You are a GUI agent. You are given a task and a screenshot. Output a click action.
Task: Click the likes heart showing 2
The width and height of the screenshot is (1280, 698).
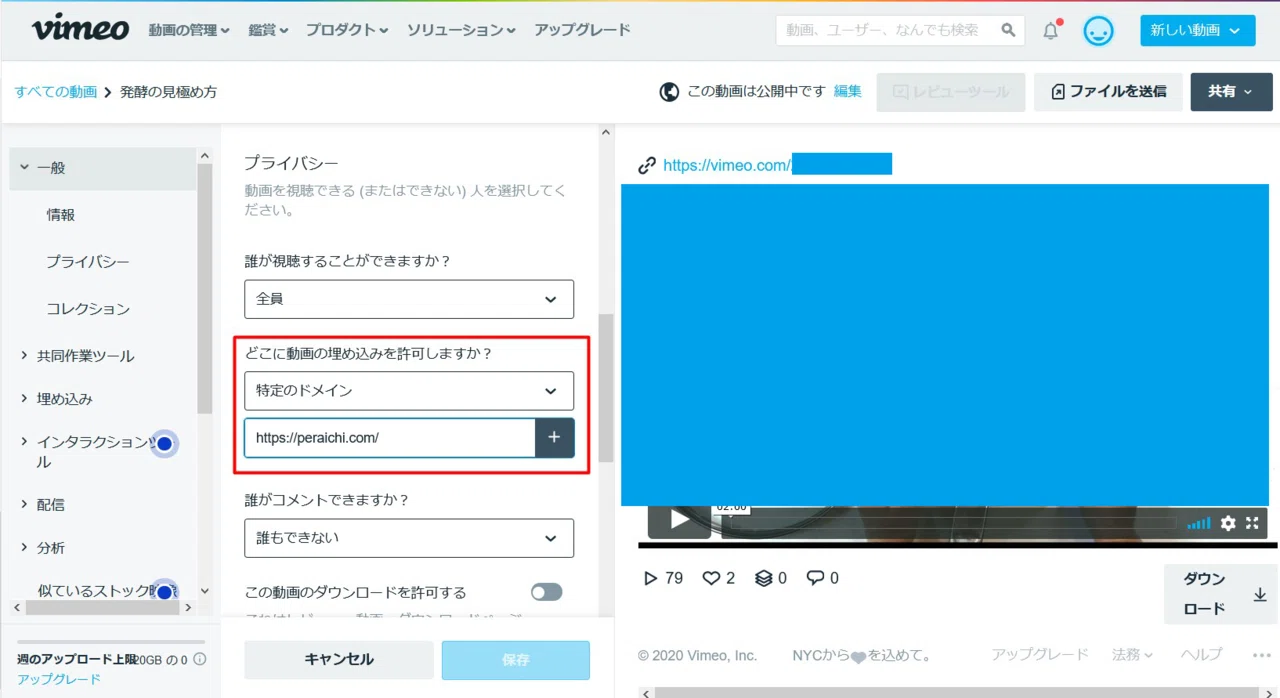719,578
